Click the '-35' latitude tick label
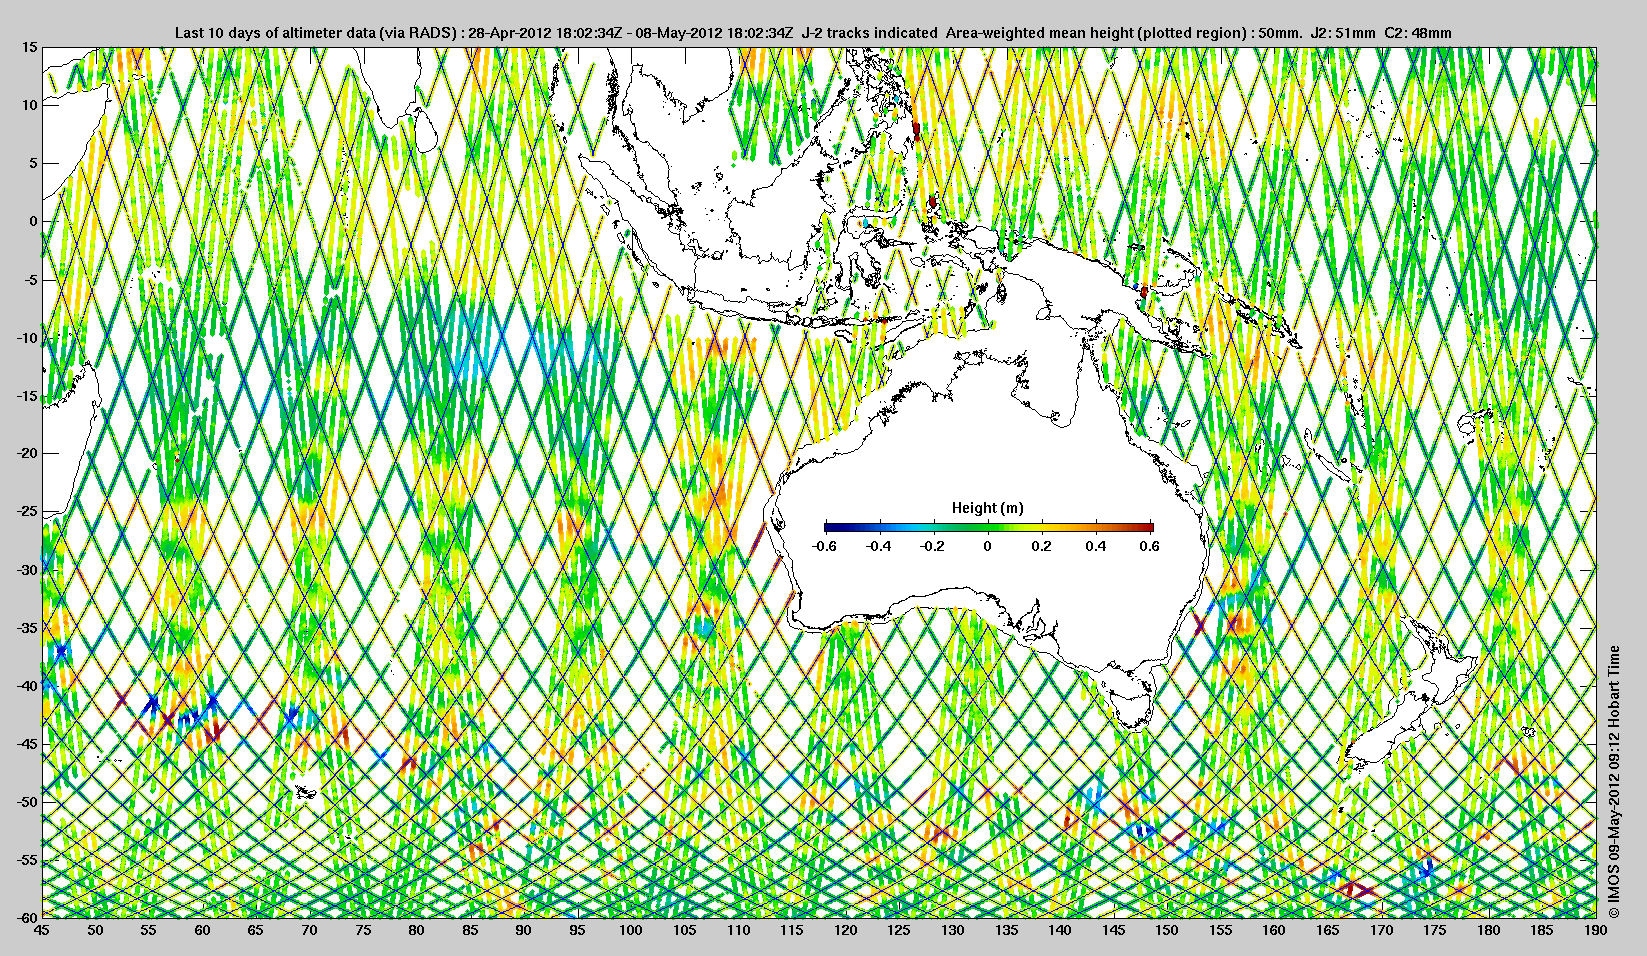 coord(27,628)
